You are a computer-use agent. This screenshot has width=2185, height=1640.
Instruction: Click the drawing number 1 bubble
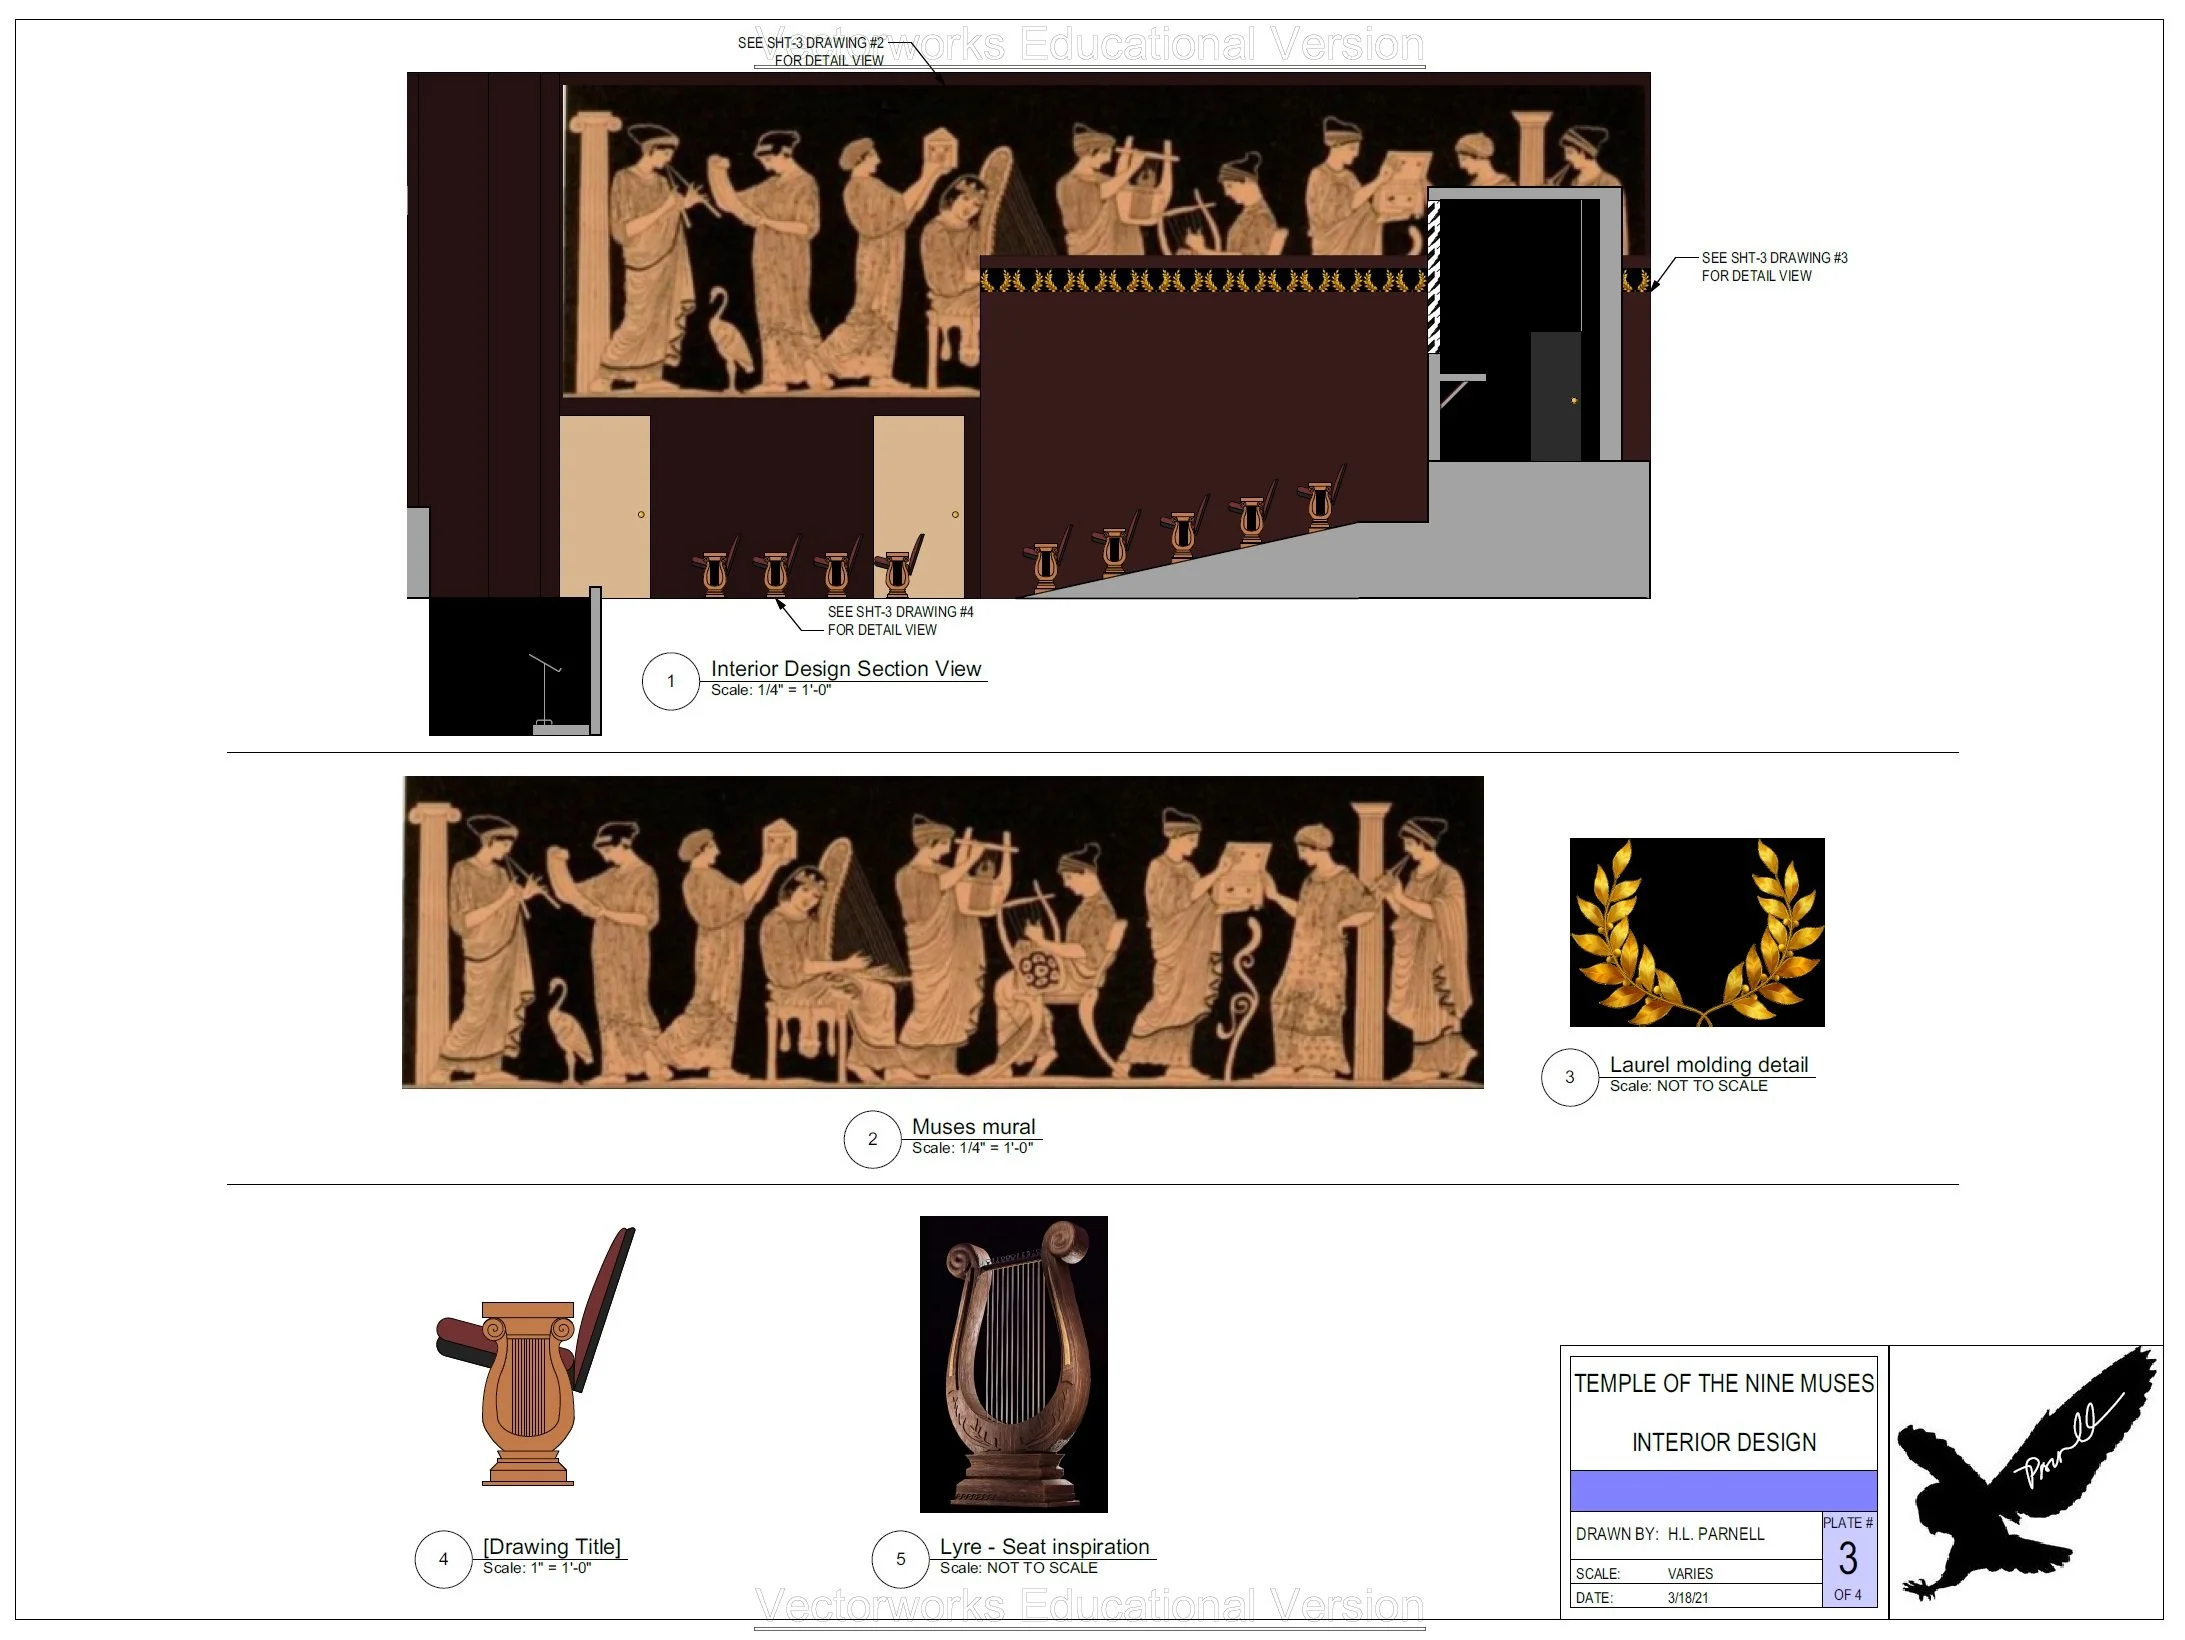tap(670, 681)
